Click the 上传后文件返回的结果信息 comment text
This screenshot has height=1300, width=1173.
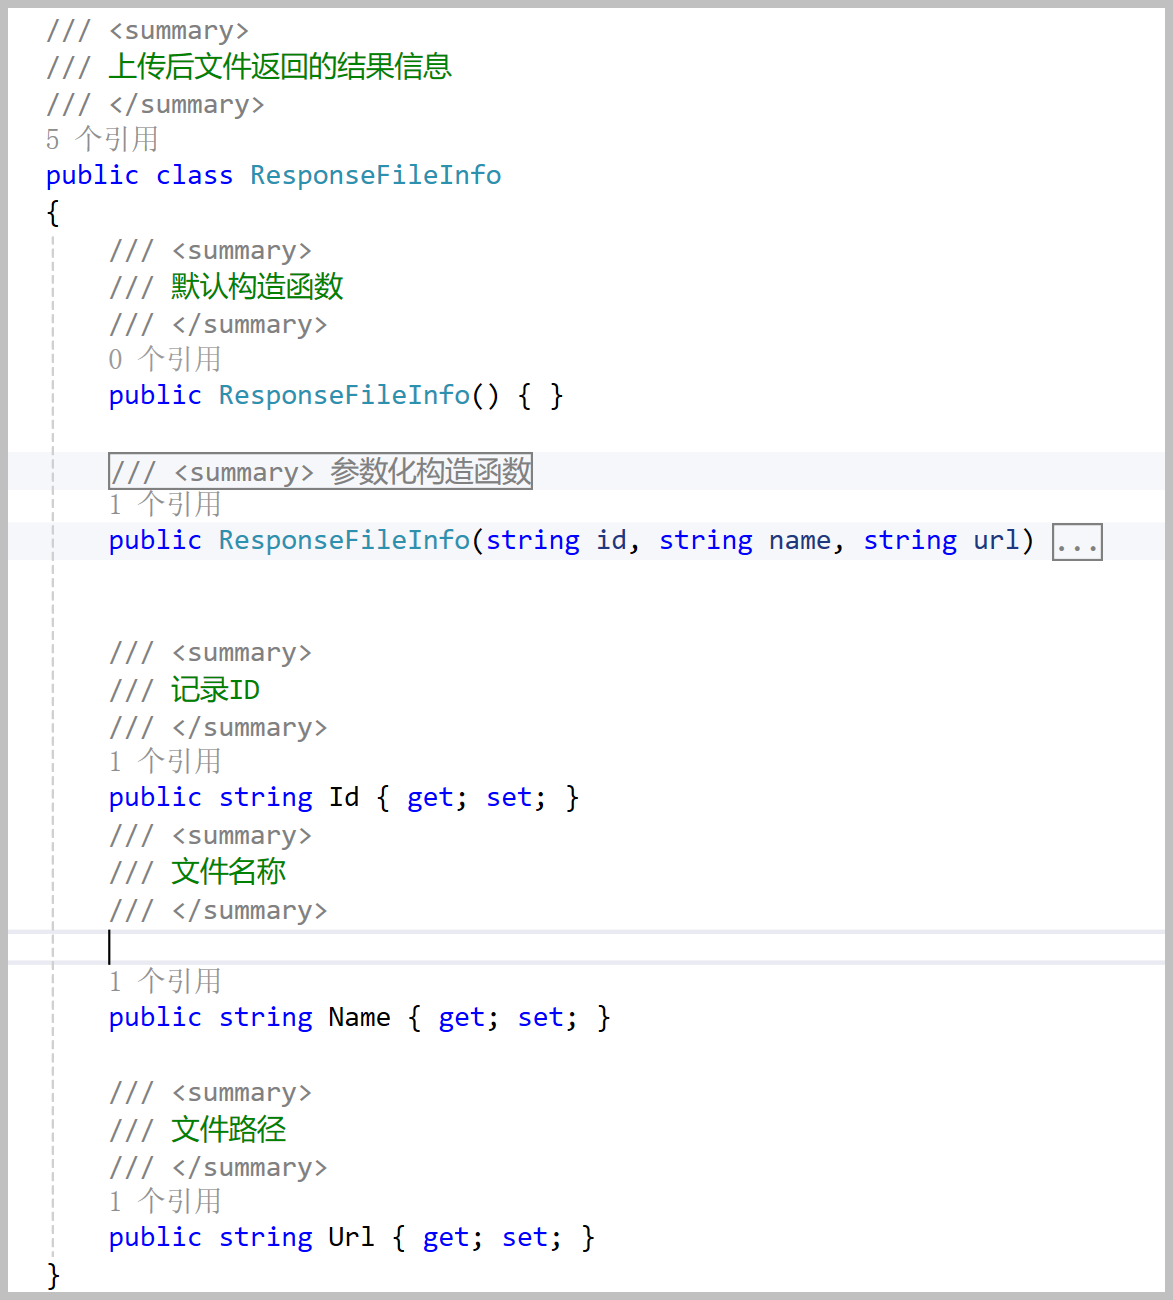(x=280, y=67)
